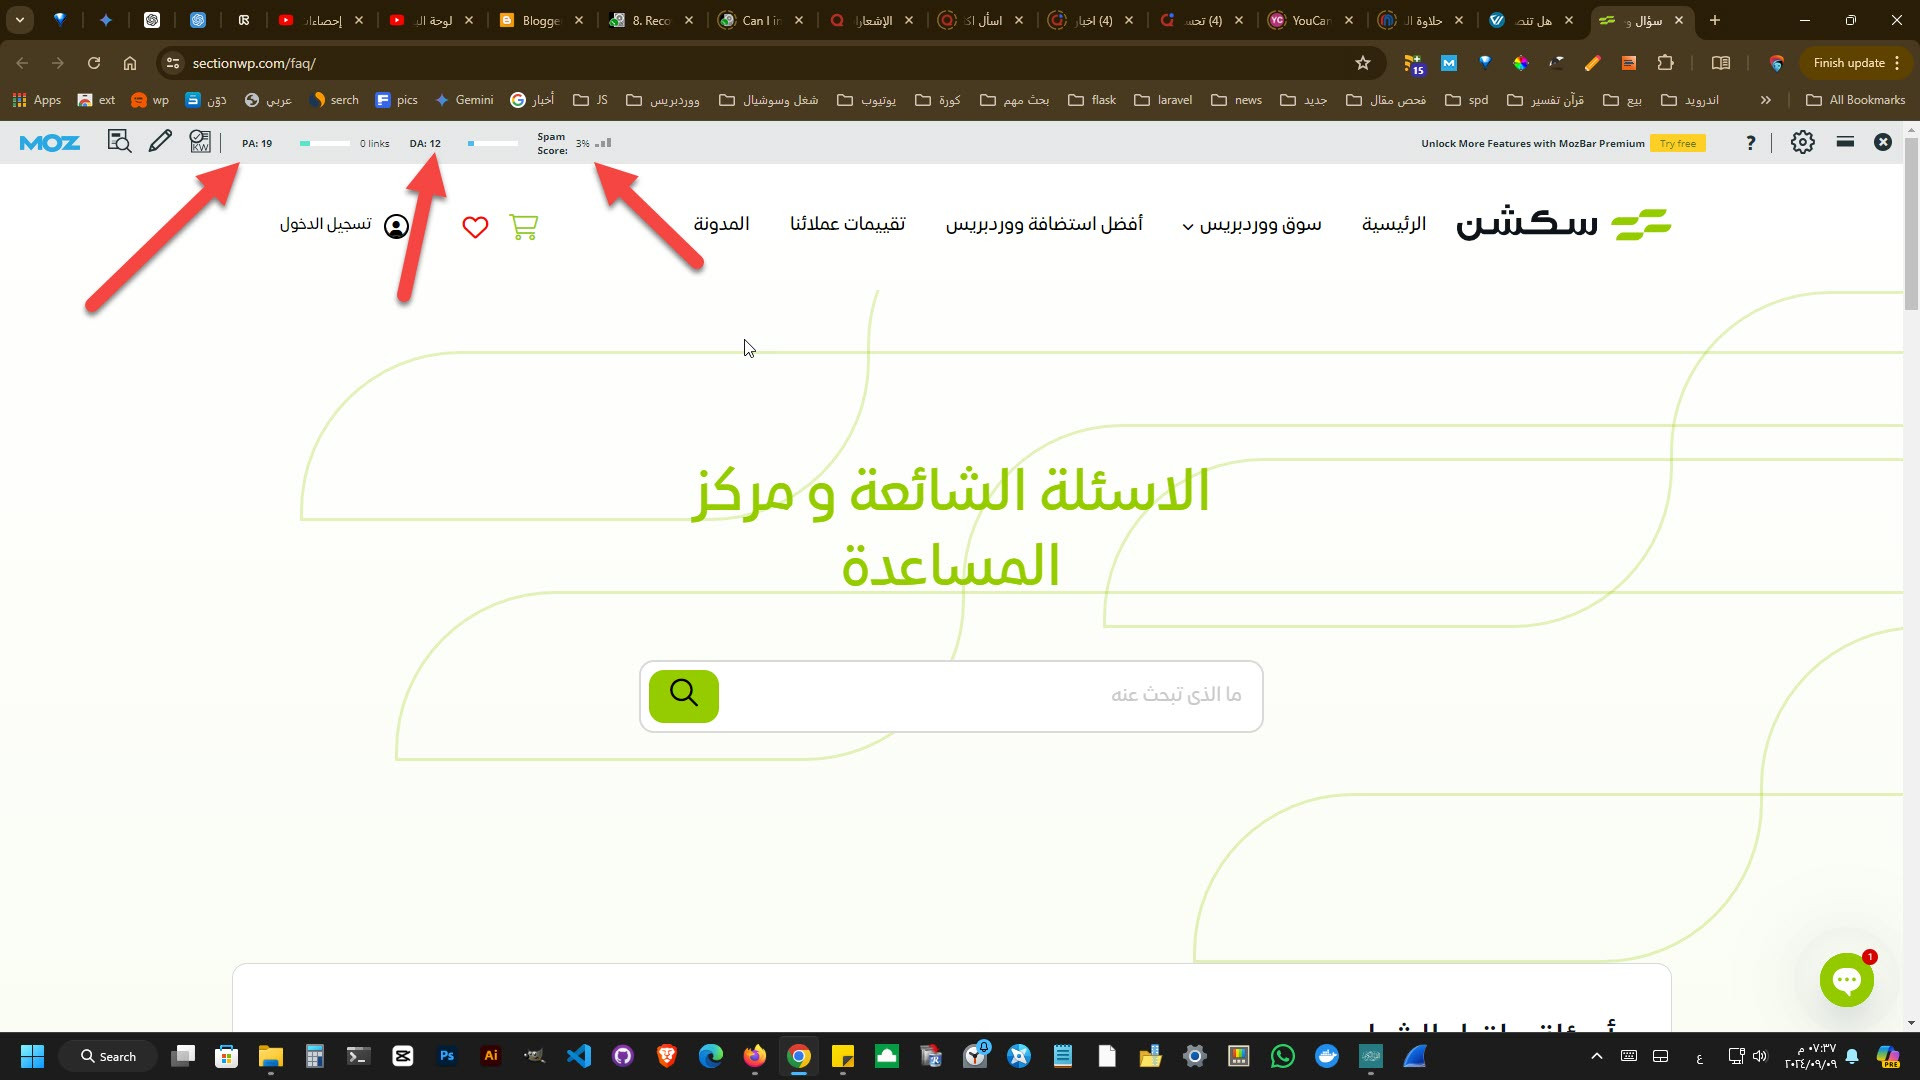Select MozBar highlight links pencil icon

[x=160, y=142]
